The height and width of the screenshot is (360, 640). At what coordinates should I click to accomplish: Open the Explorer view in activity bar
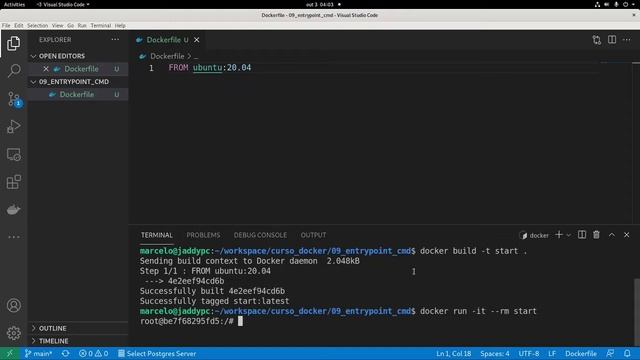tap(13, 43)
